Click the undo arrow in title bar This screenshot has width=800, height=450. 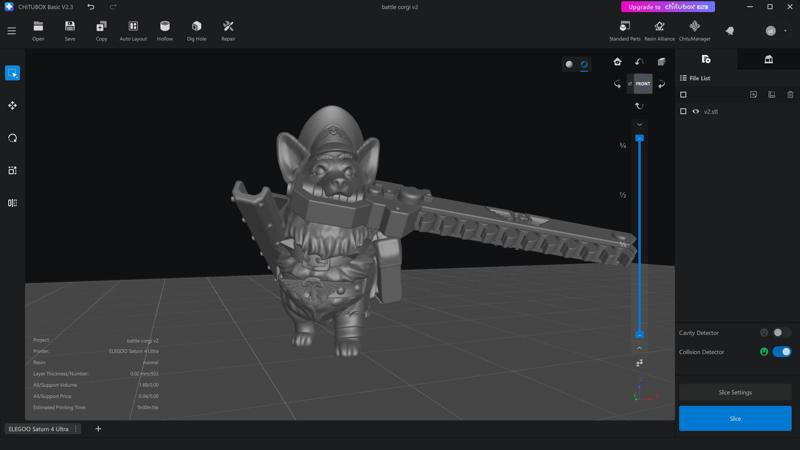pos(91,7)
